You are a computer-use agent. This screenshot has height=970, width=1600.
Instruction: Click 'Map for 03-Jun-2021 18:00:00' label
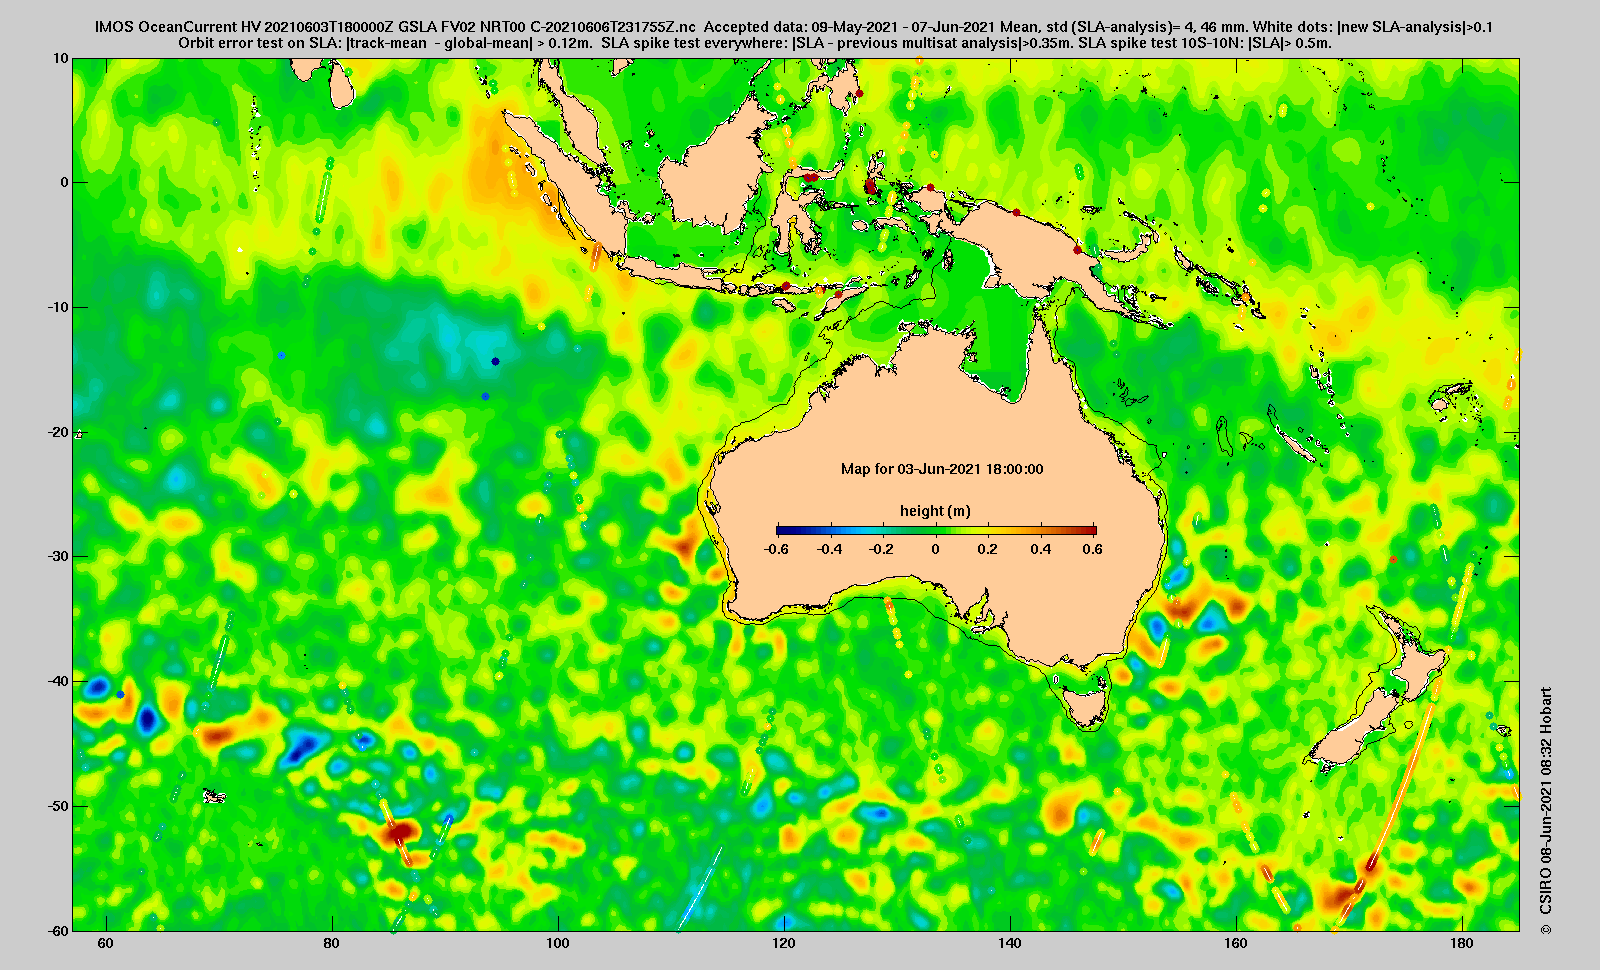click(942, 469)
